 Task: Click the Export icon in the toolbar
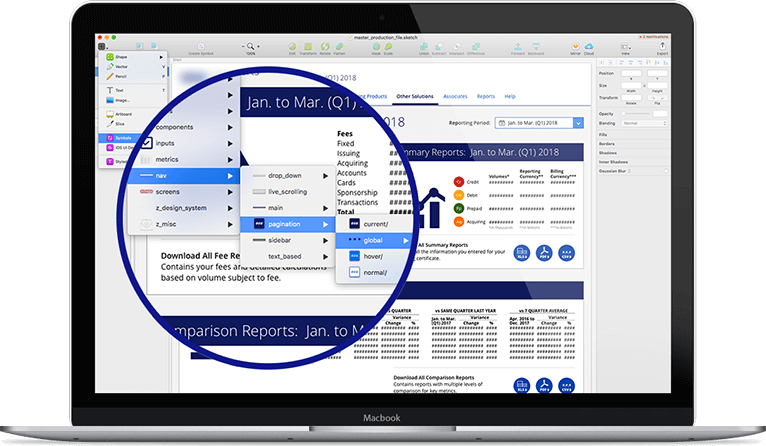tap(659, 46)
